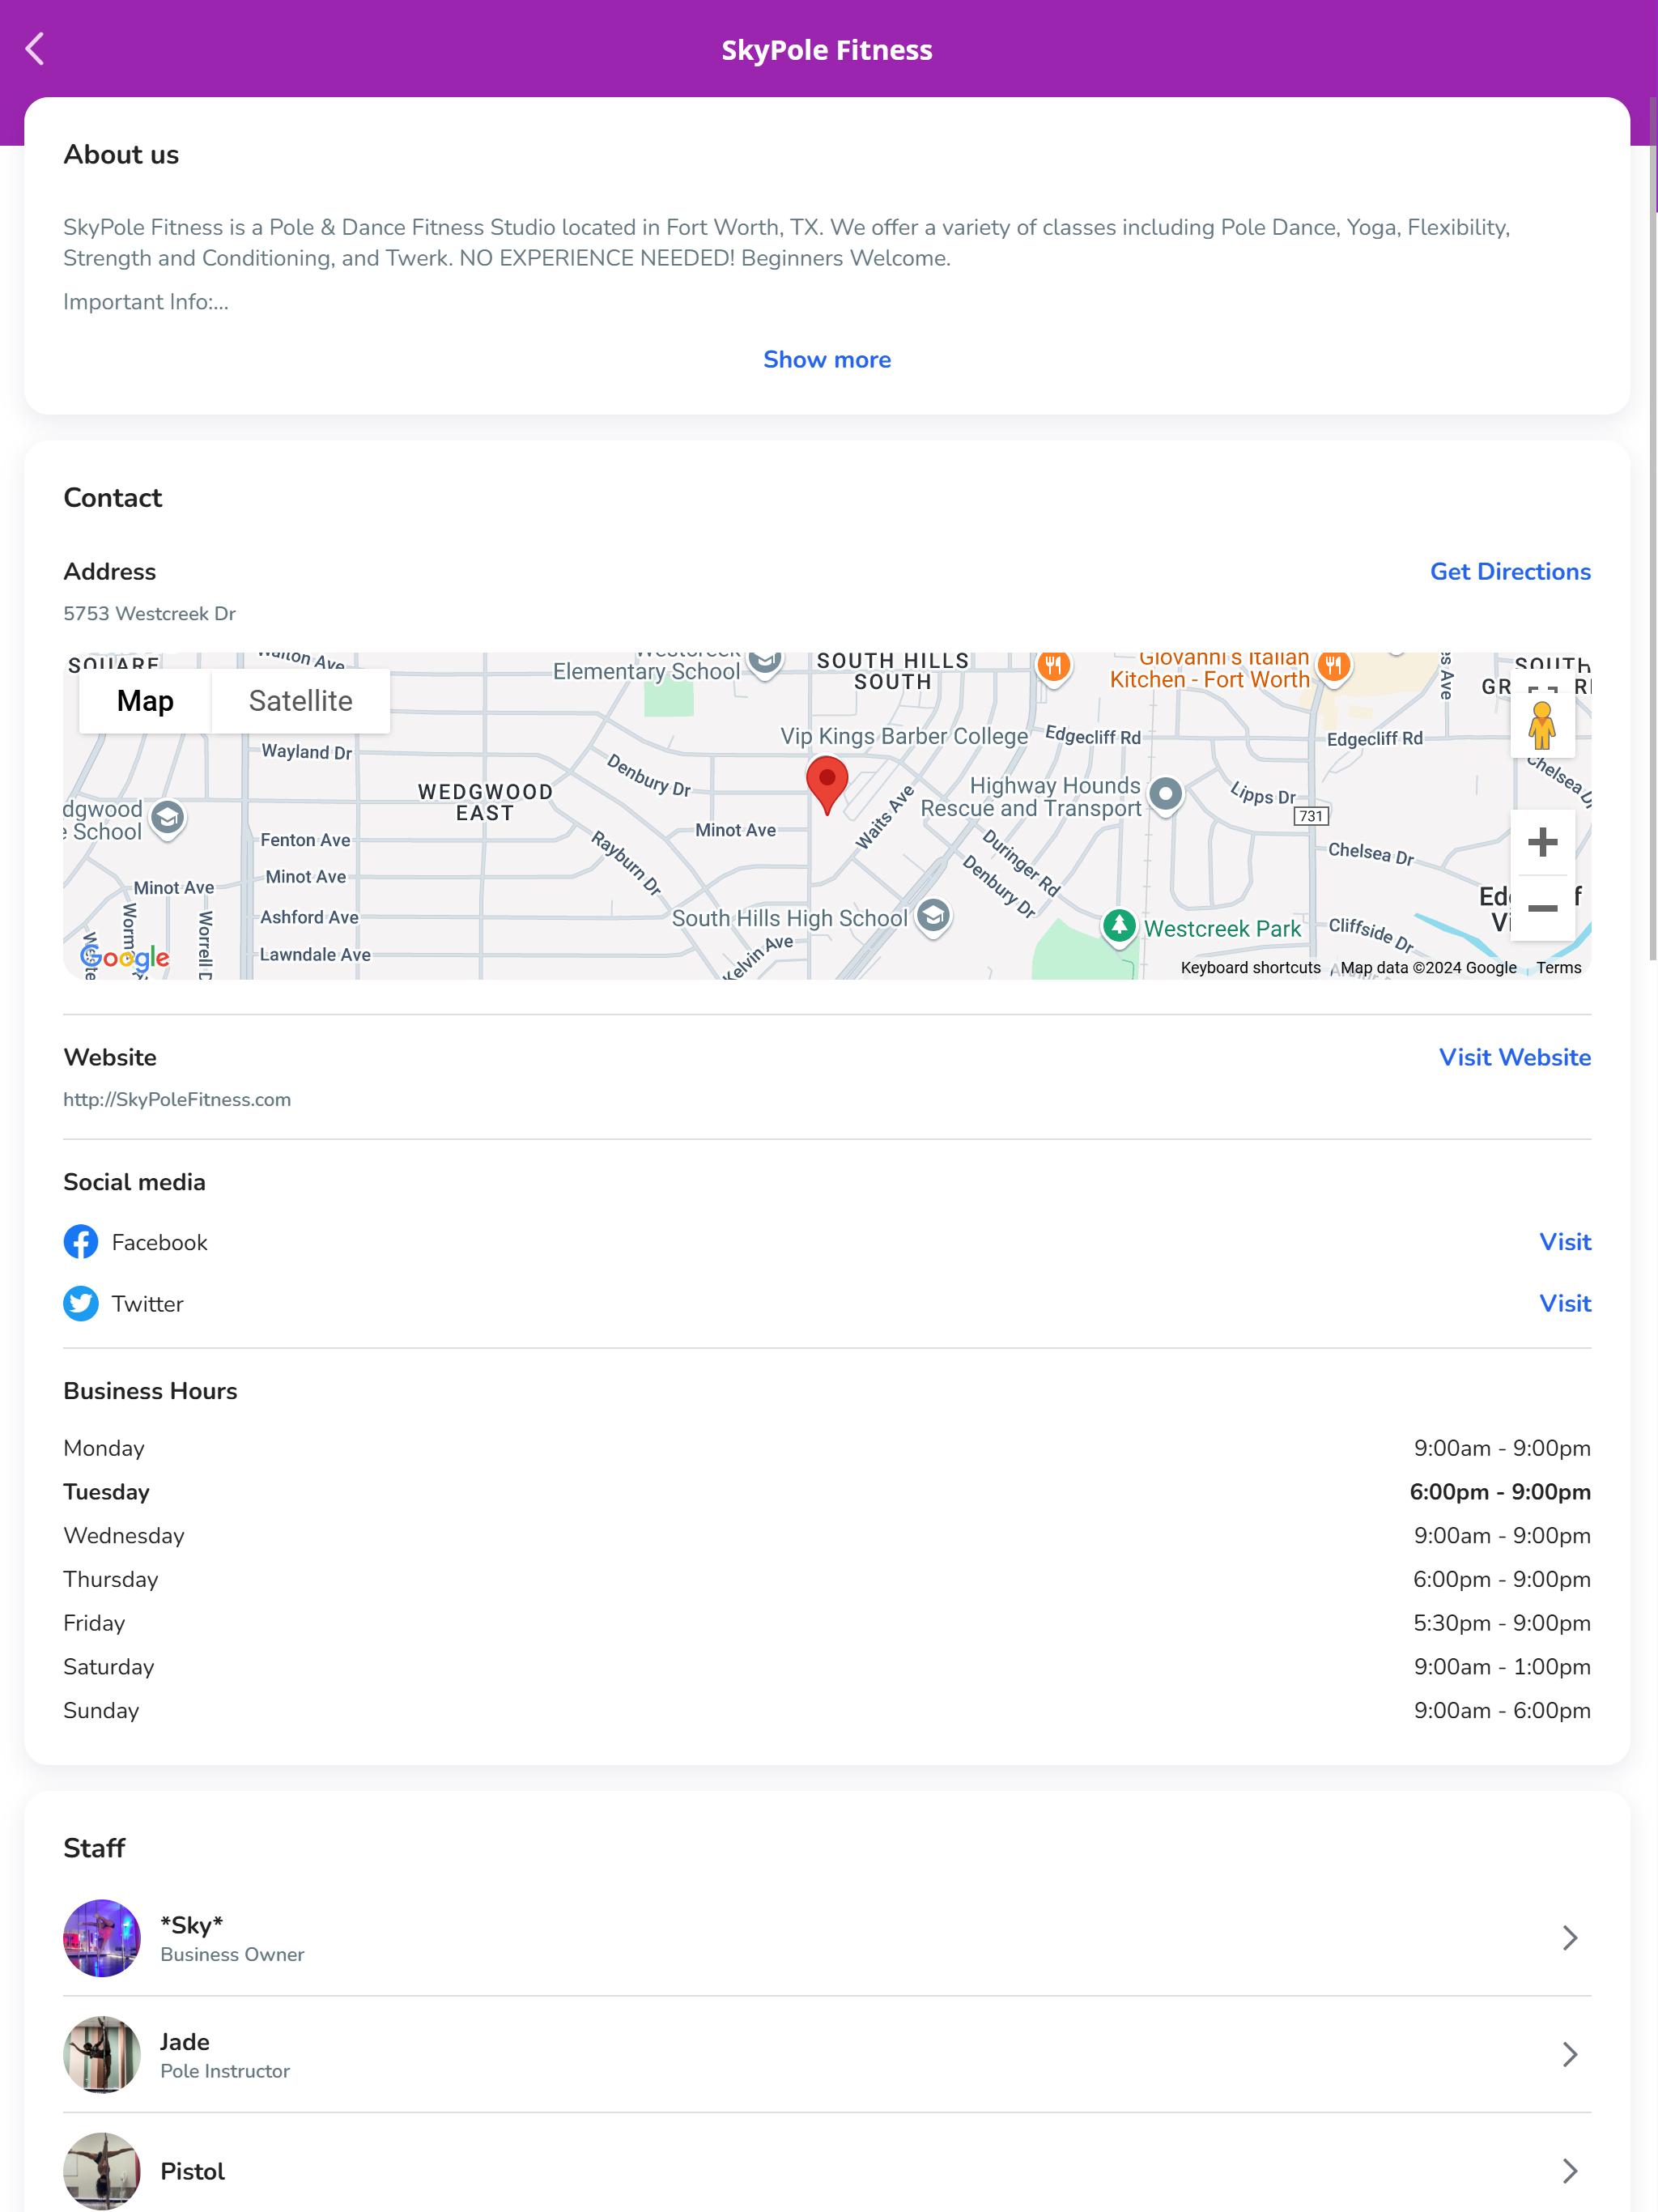Click Giovanni's Italian Kitchen restaurant marker
The height and width of the screenshot is (2212, 1658).
pyautogui.click(x=1333, y=664)
